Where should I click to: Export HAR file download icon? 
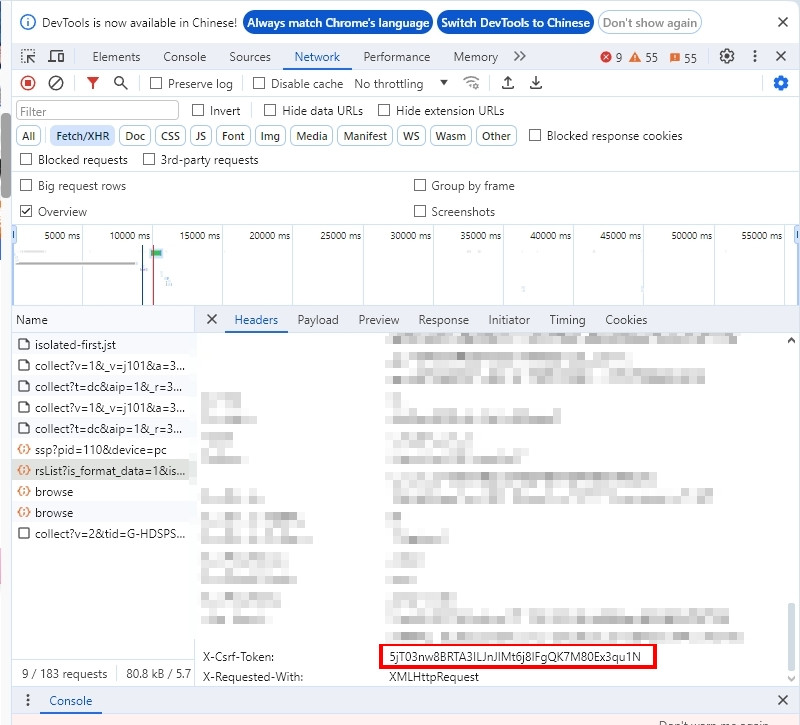[536, 83]
